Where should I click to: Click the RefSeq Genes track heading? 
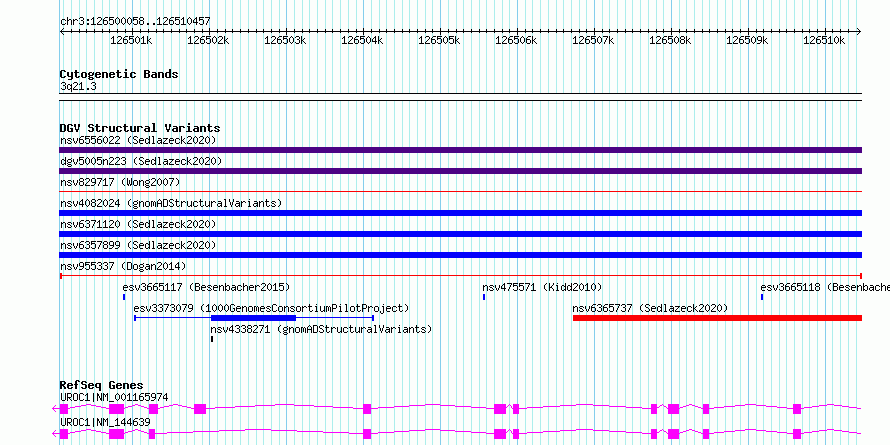tap(101, 385)
